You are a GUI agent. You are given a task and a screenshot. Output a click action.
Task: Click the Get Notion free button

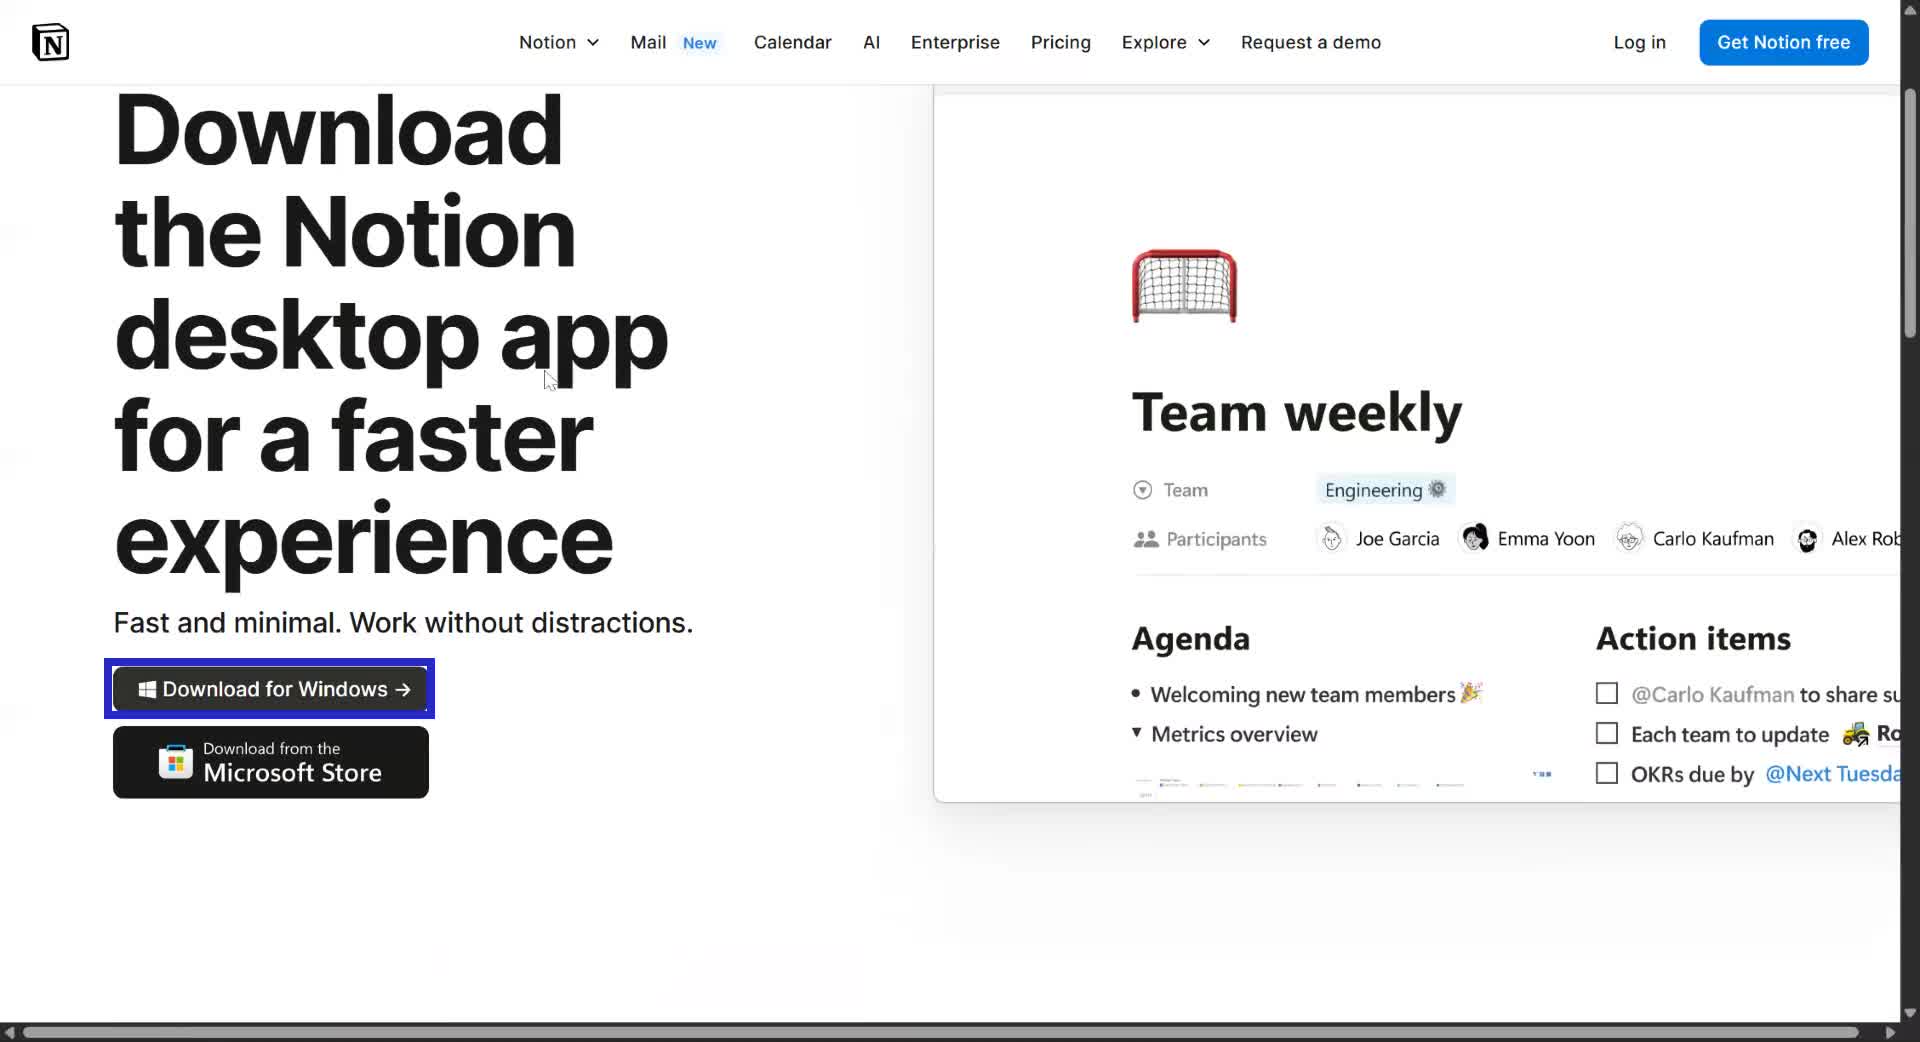click(x=1784, y=42)
